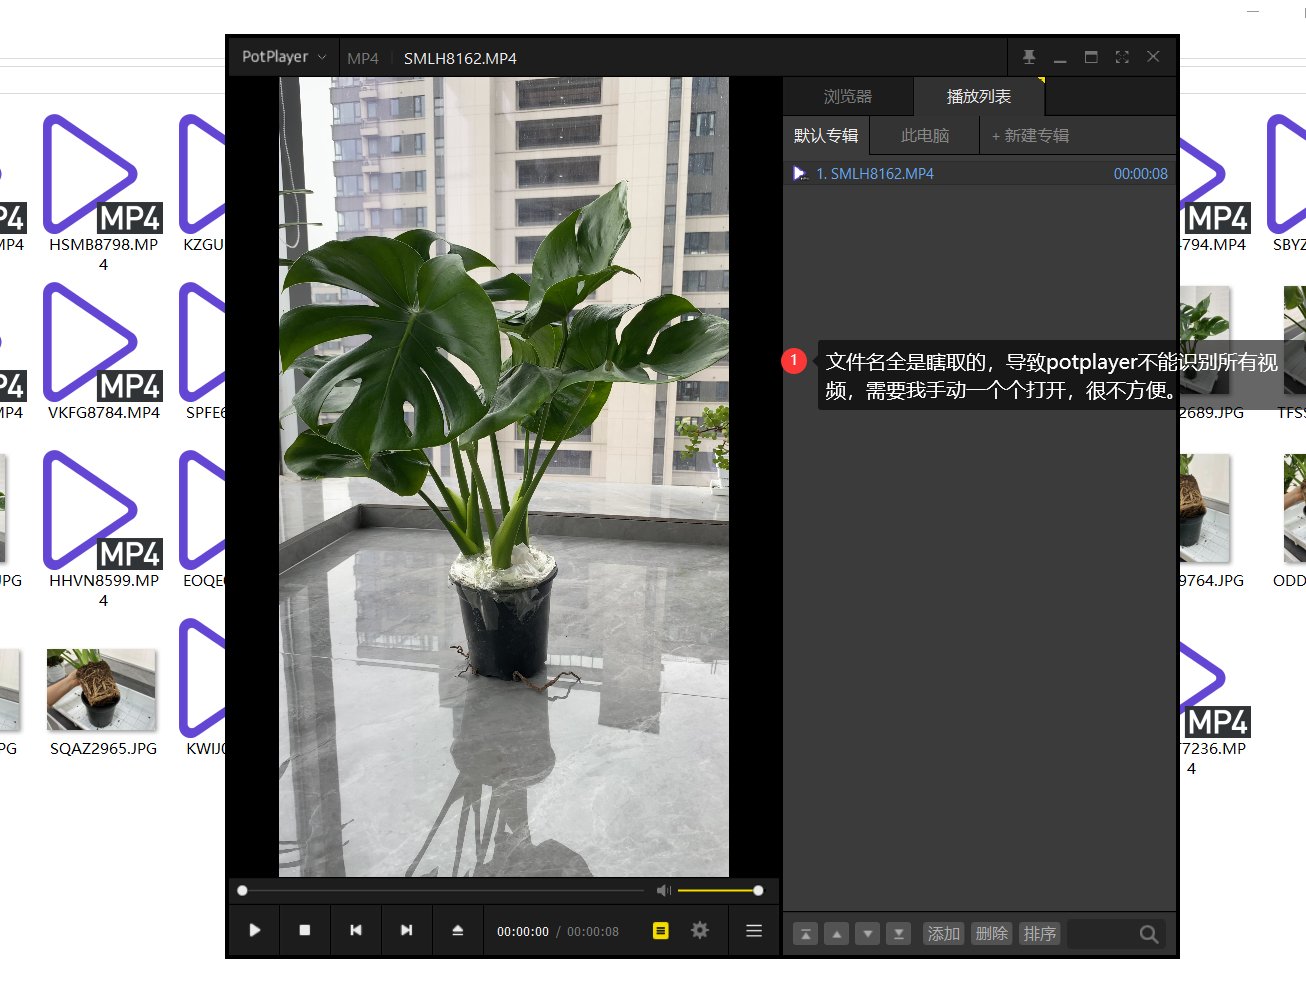Play the video

coord(255,930)
